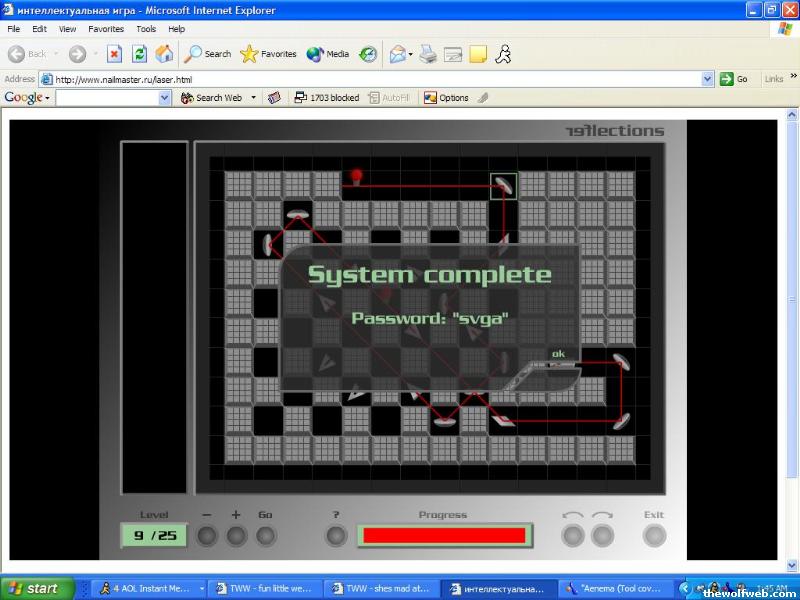Click the Print icon in toolbar
800x600 pixels.
[x=427, y=54]
